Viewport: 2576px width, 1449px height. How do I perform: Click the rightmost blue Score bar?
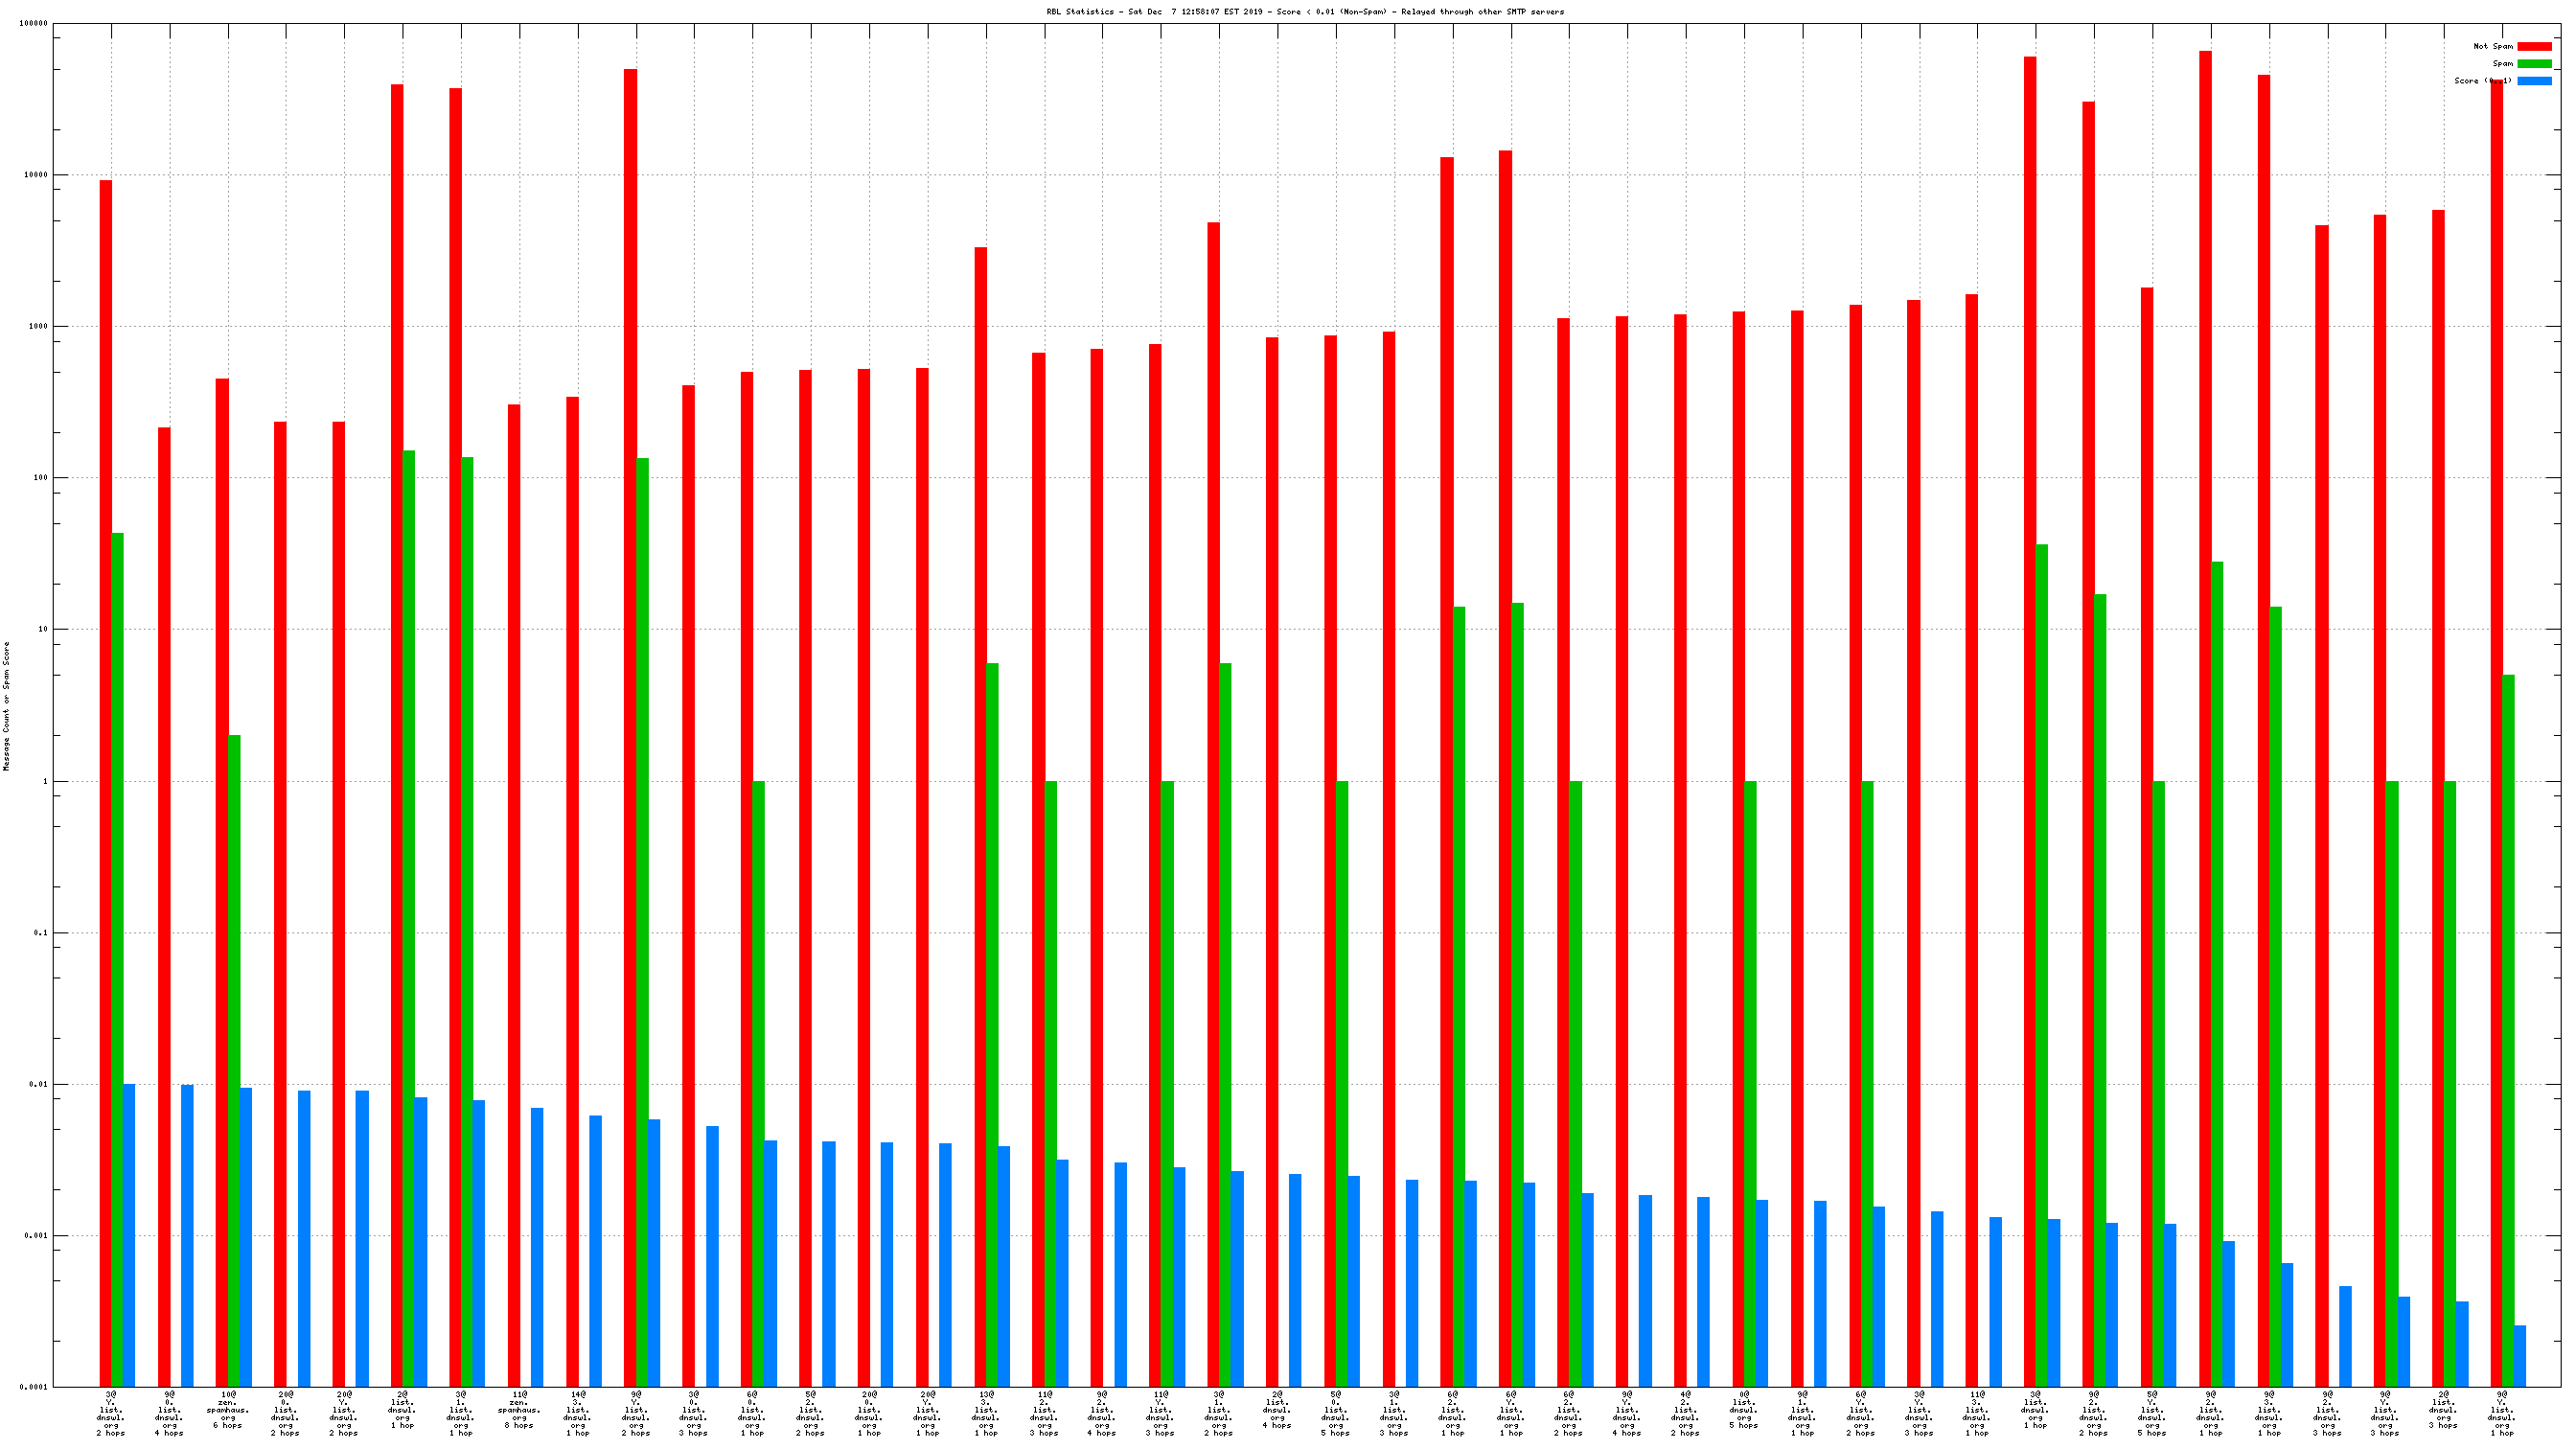2519,1356
